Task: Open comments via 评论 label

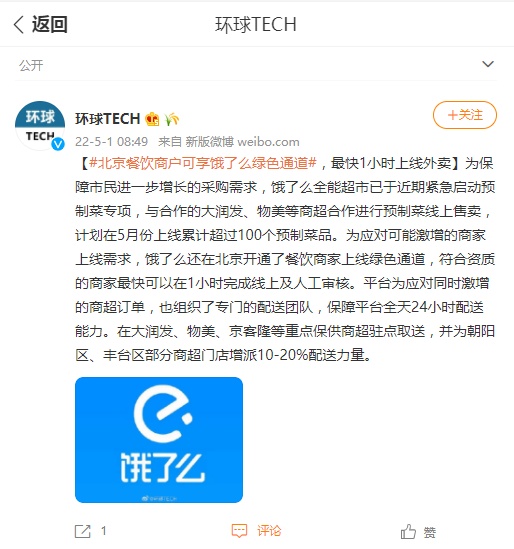Action: [x=269, y=531]
